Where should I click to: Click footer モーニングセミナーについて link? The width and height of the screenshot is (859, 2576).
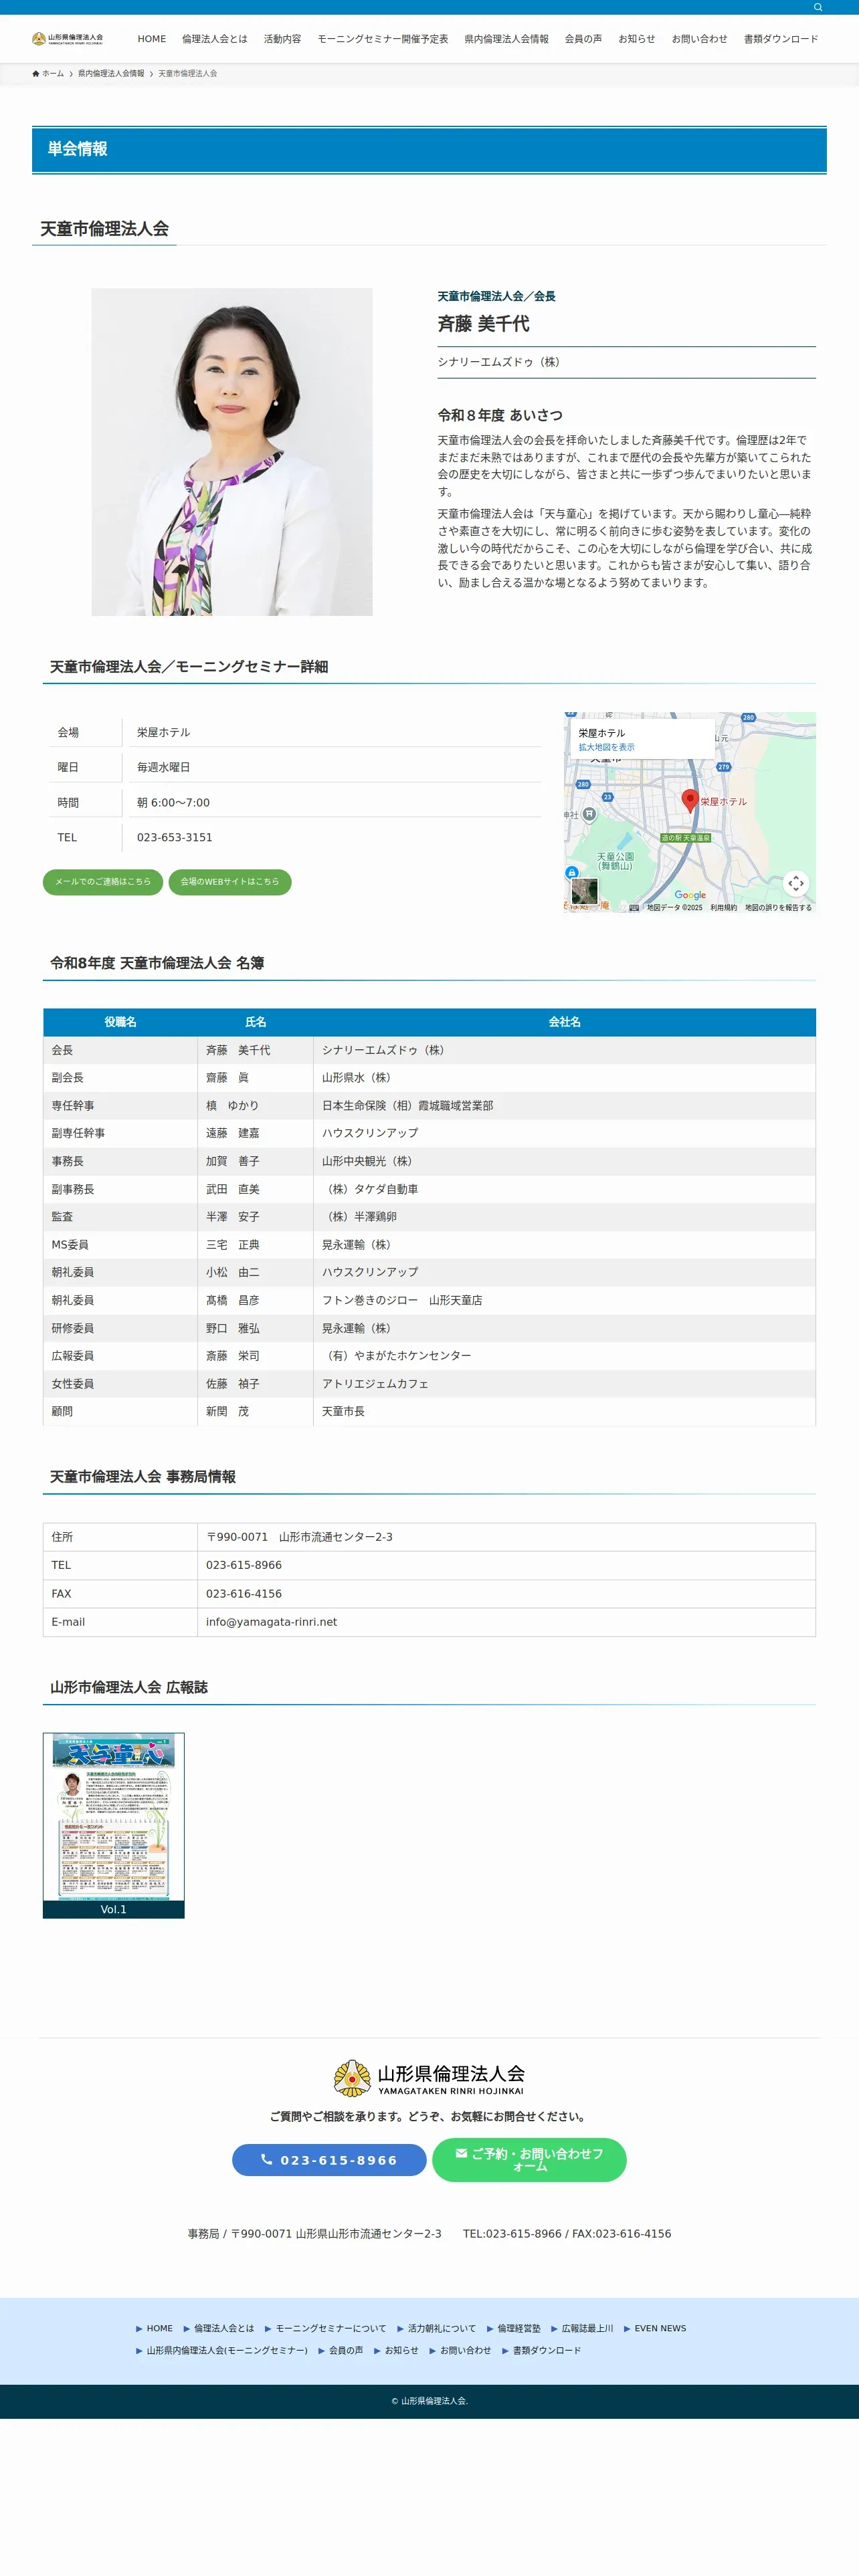pyautogui.click(x=331, y=2328)
